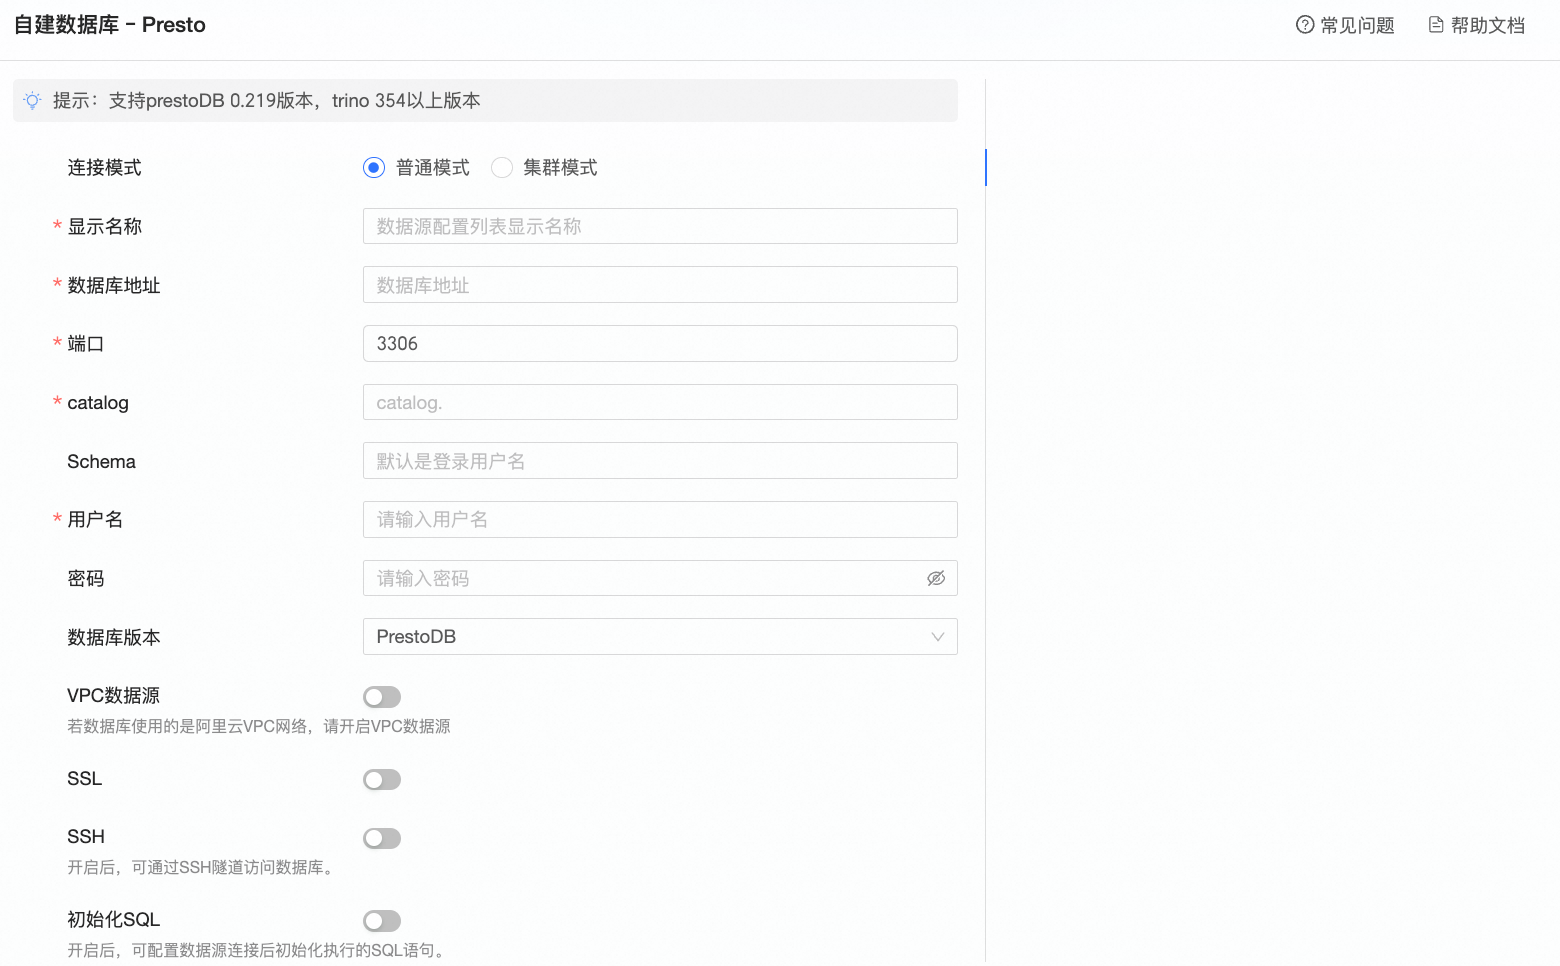Click the 自建数据库 - Presto page title
Image resolution: width=1560 pixels, height=966 pixels.
(110, 25)
